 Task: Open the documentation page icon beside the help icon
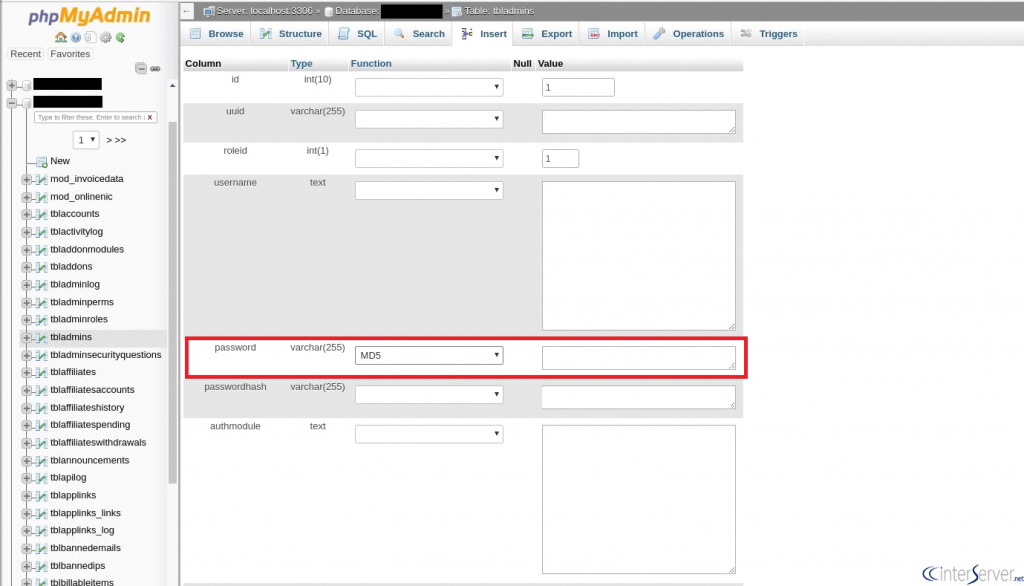coord(91,37)
